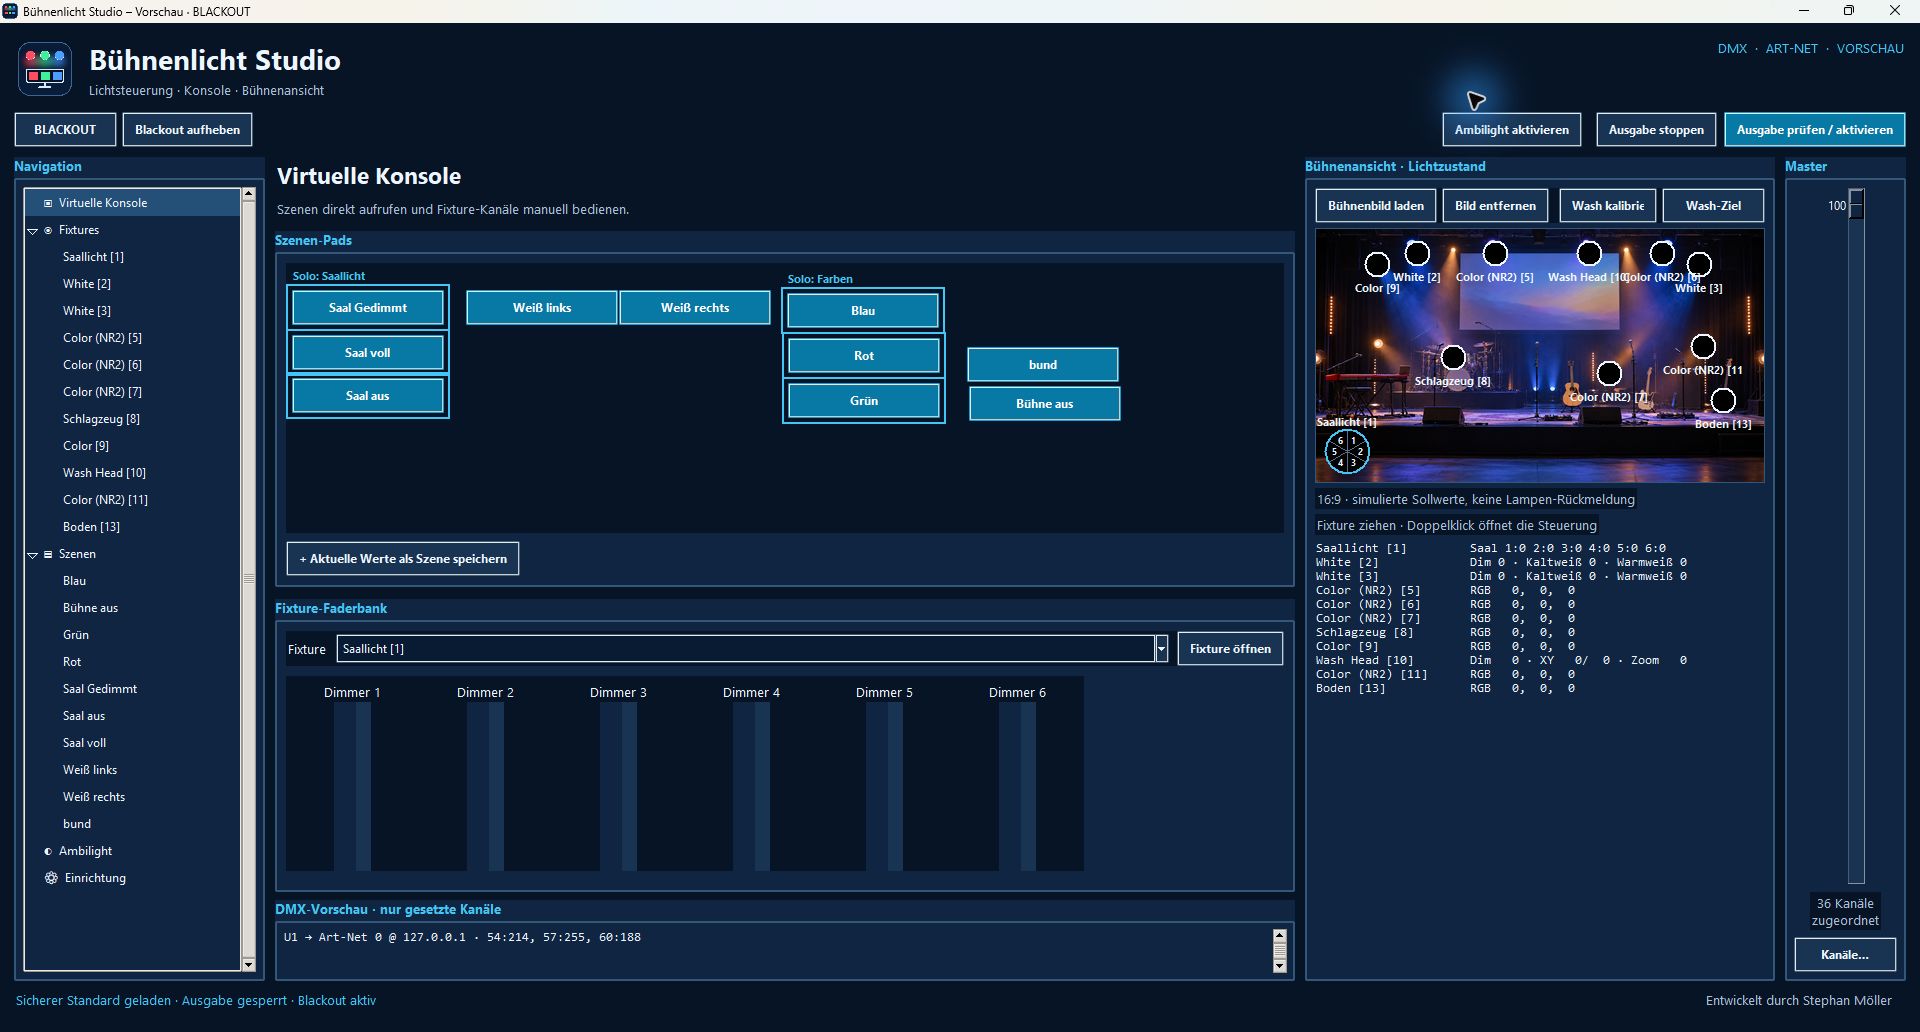Click the Virtuelle Konsole icon in Navigation

(47, 203)
